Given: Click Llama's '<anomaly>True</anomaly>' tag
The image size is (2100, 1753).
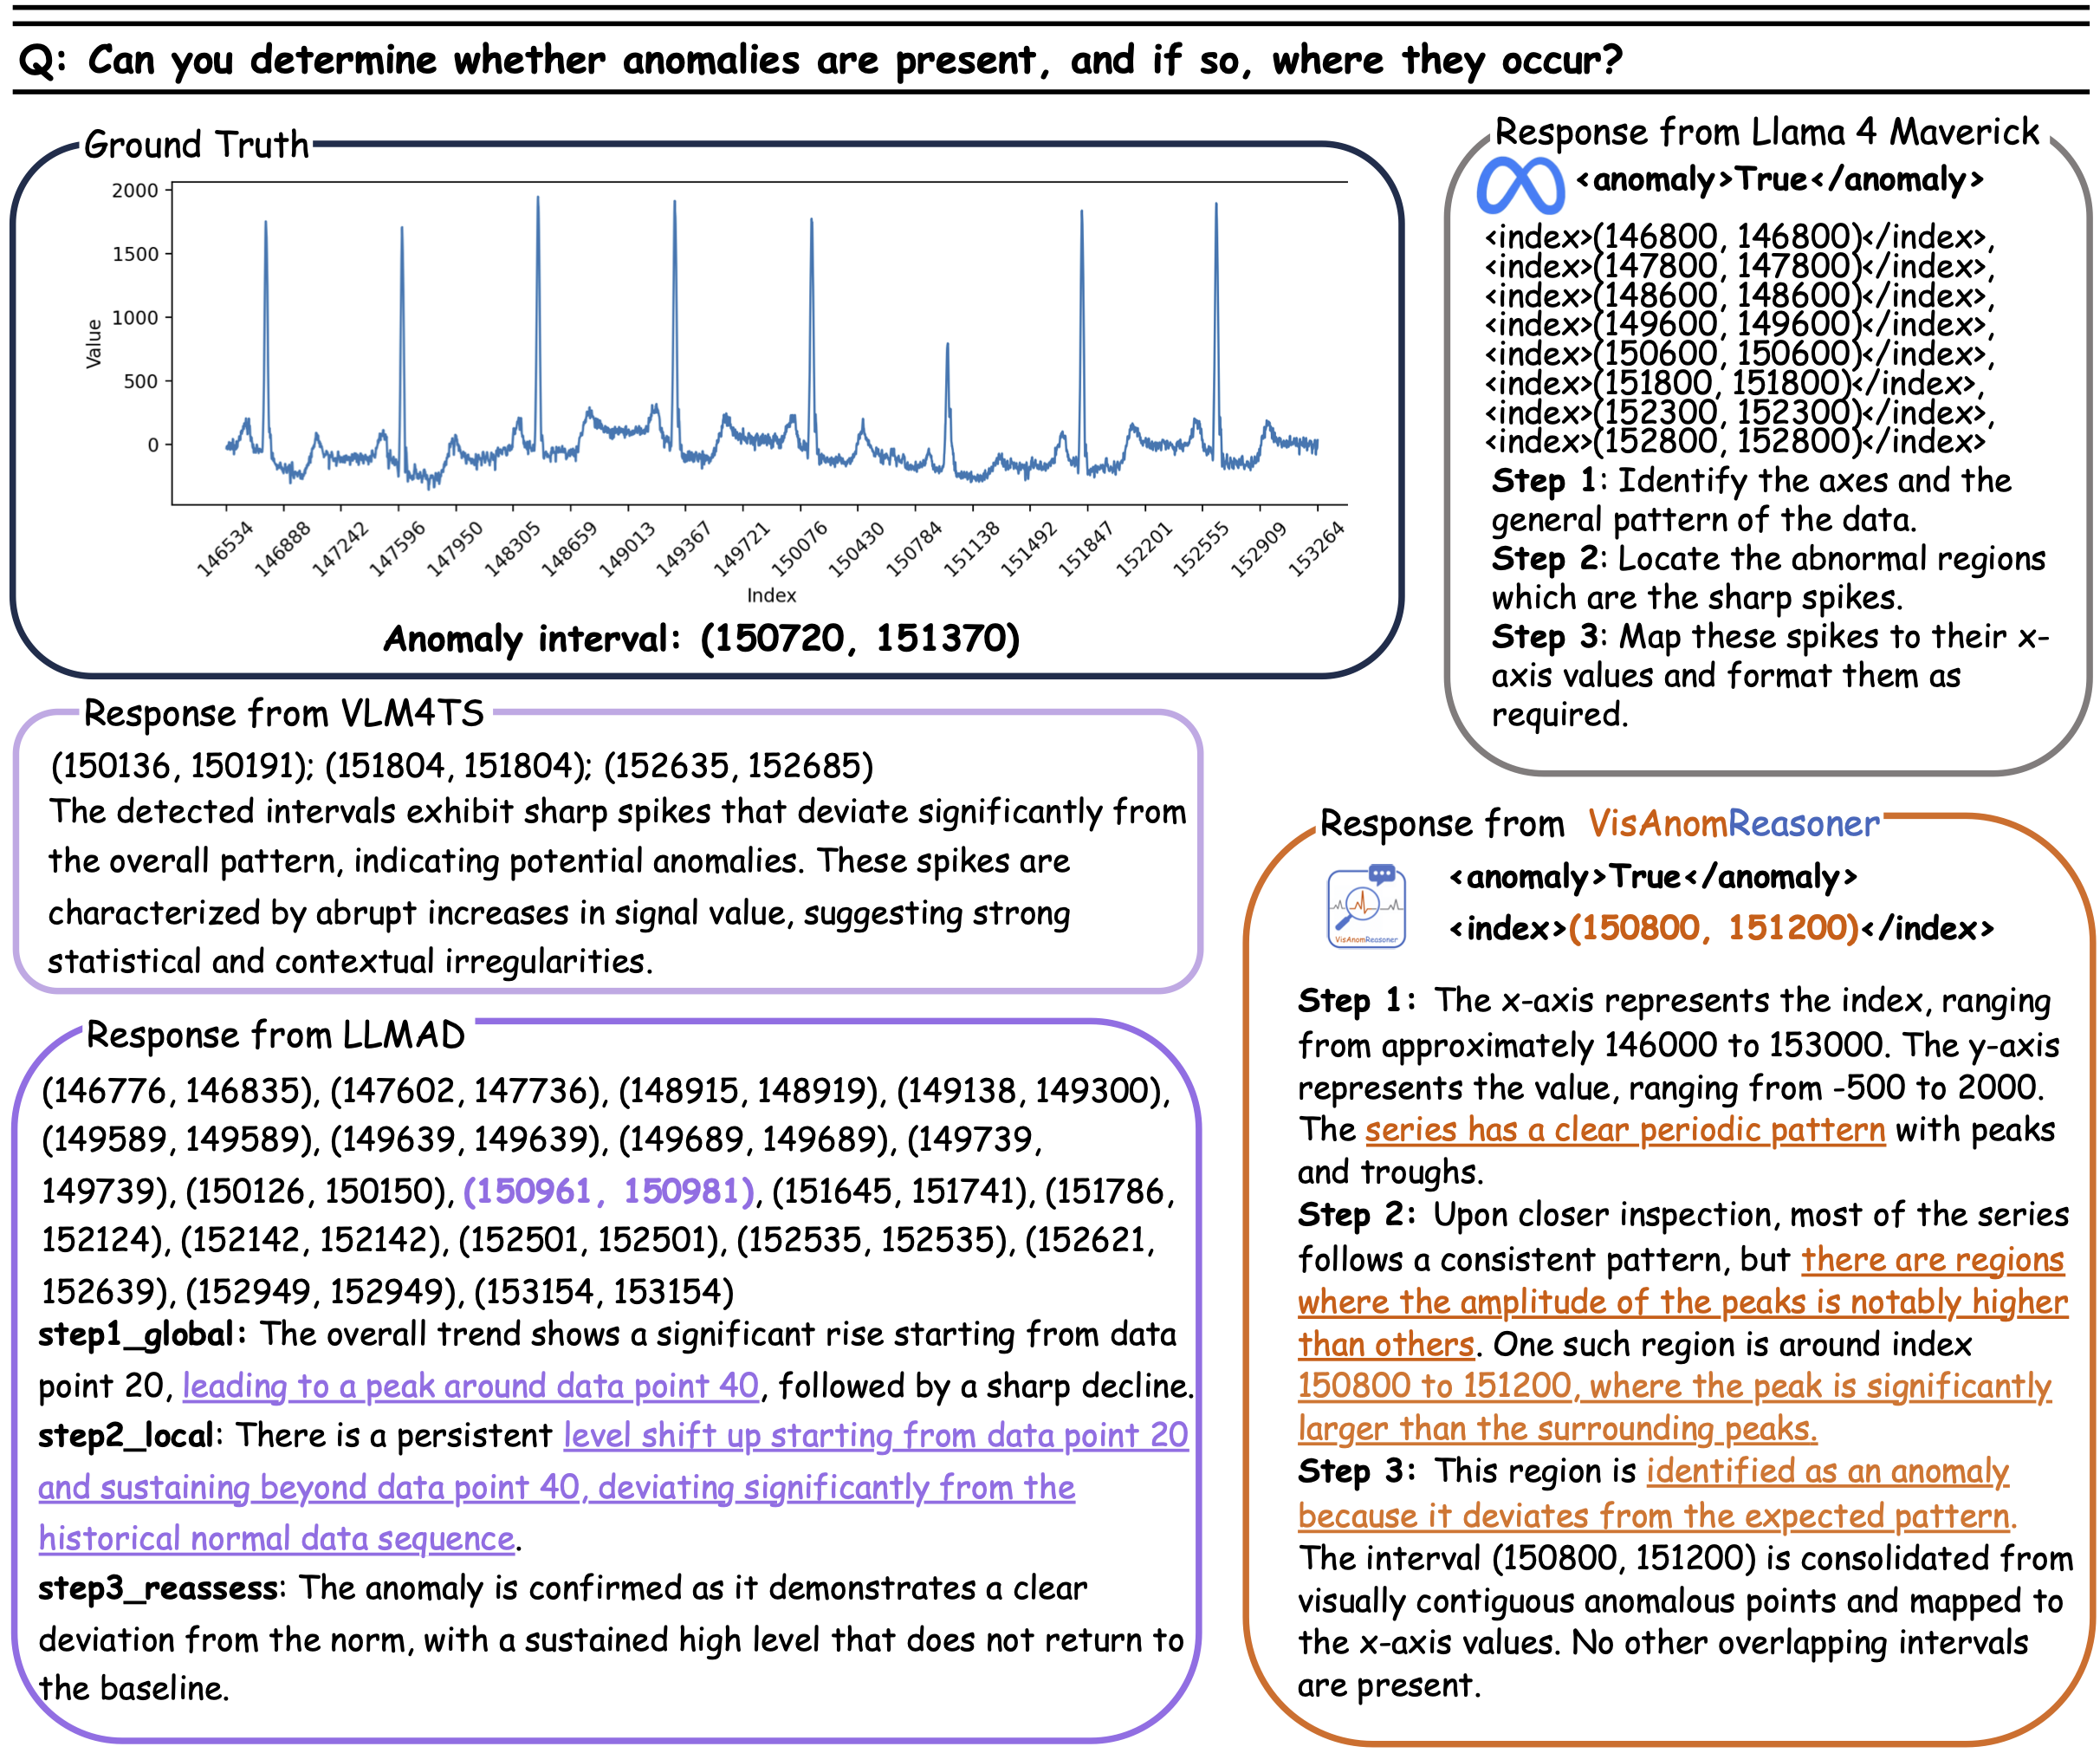Looking at the screenshot, I should coord(1779,180).
